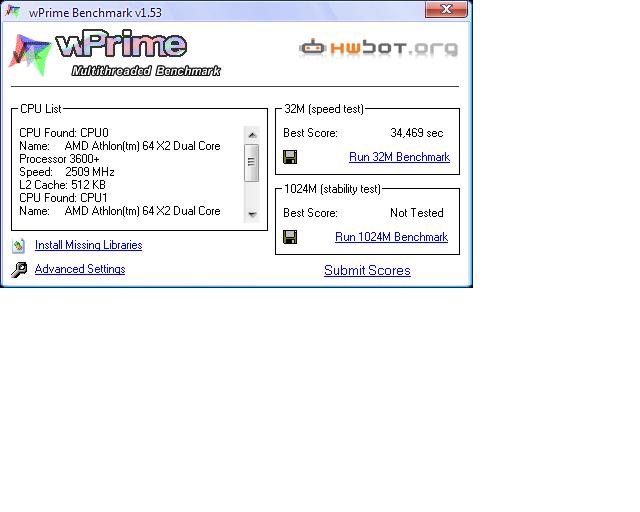Click the wrench icon beside Advanced Settings
The image size is (640, 512).
[x=19, y=269]
